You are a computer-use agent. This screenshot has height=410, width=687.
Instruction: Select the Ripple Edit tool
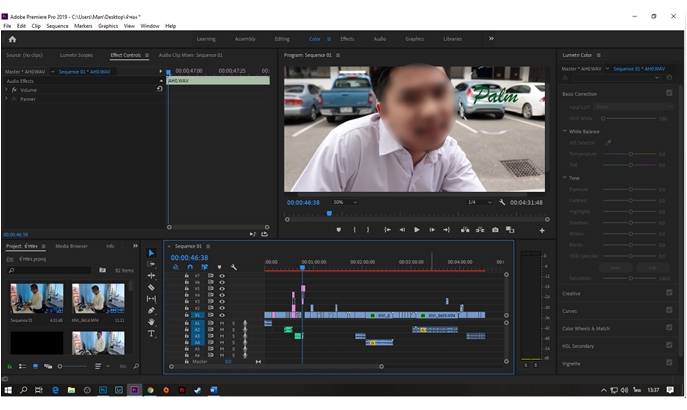pyautogui.click(x=151, y=275)
